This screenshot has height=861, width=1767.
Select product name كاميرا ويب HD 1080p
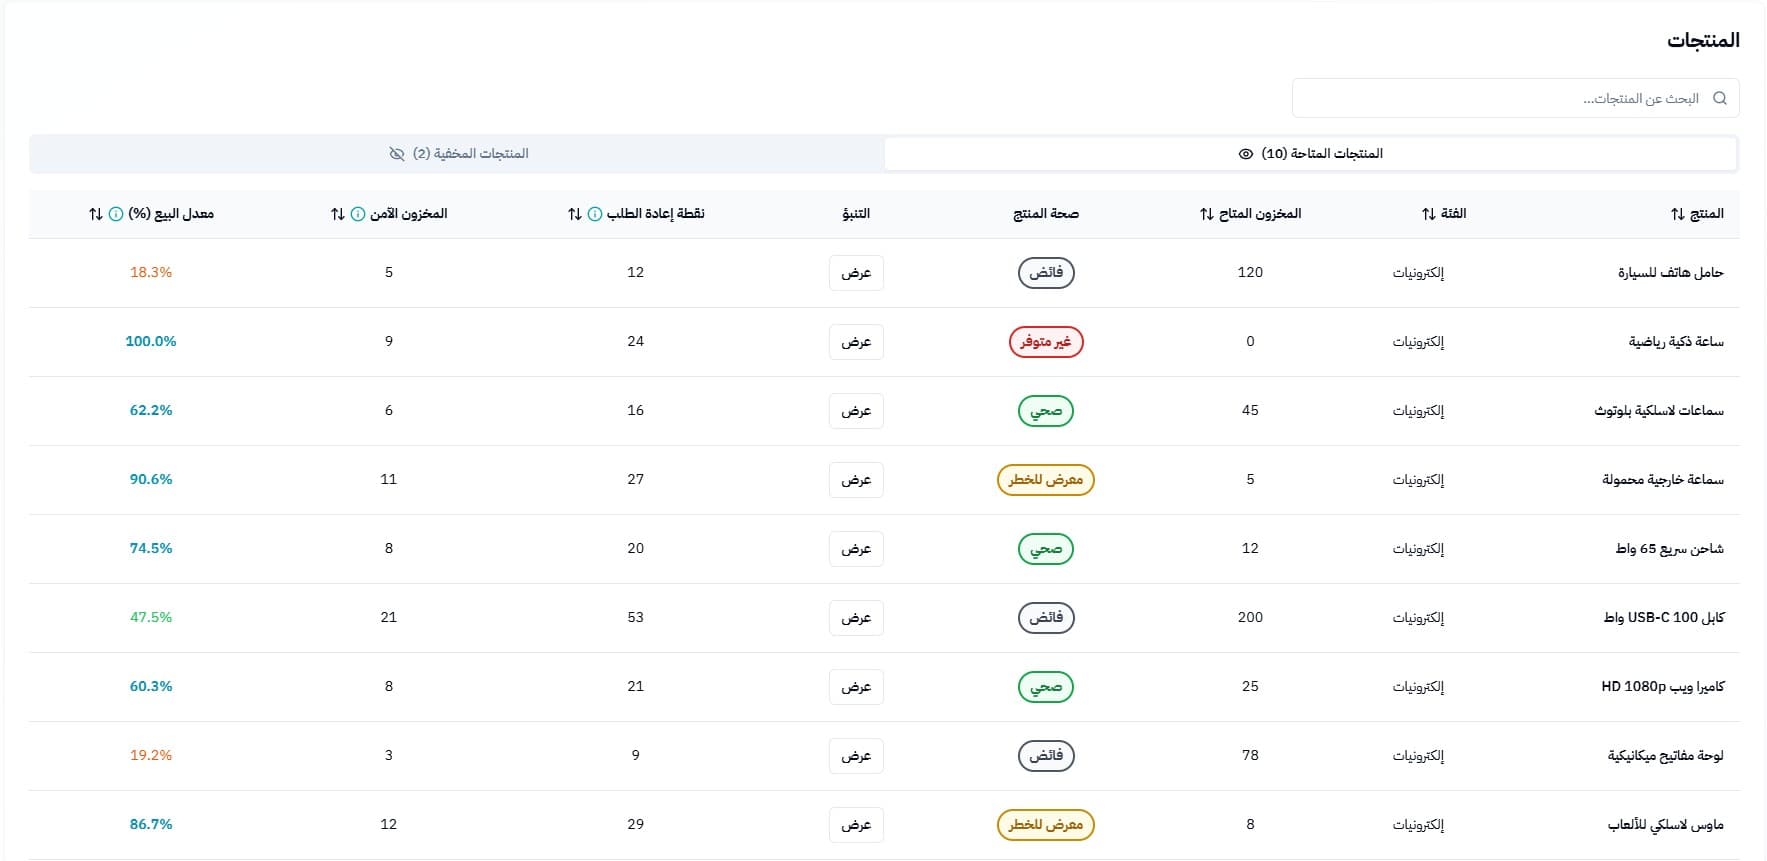[1663, 687]
